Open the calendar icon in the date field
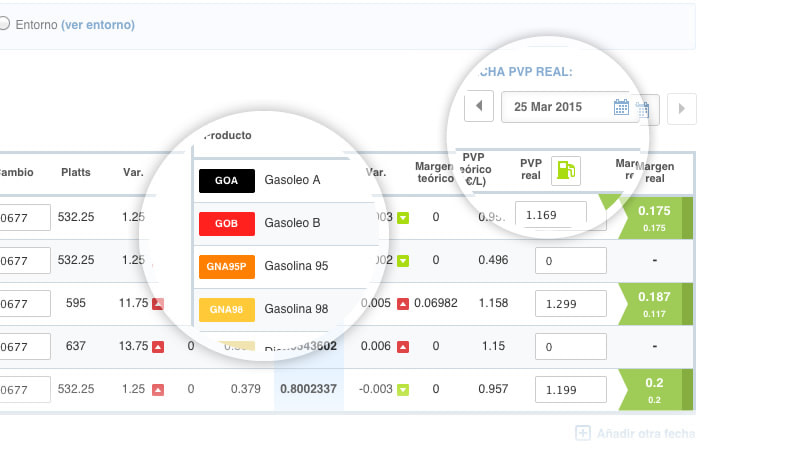 (x=621, y=107)
